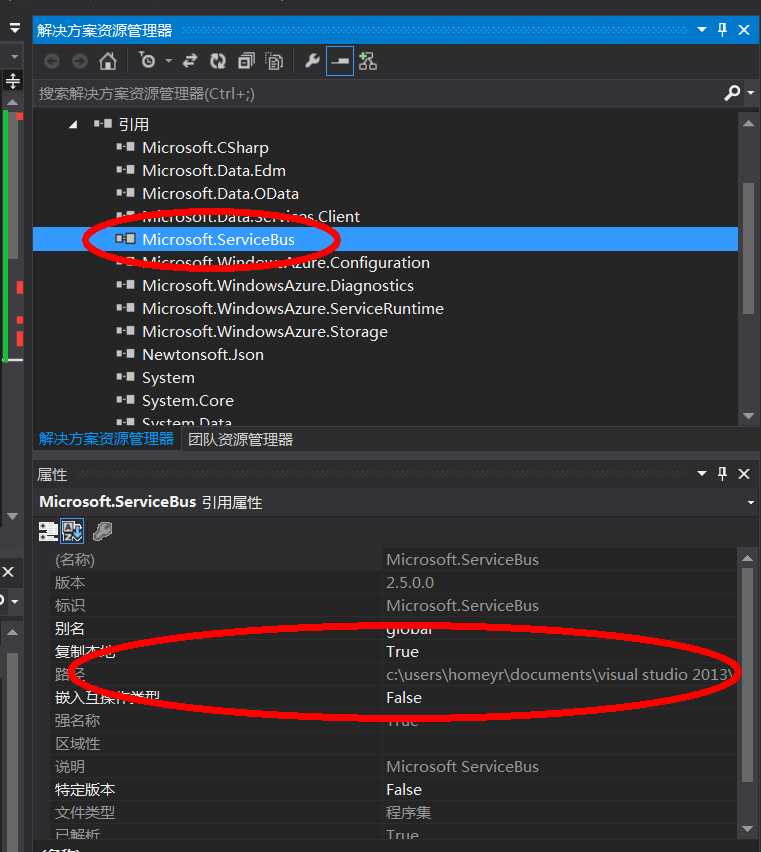Viewport: 761px width, 852px height.
Task: Click the 特定版本 False value
Action: click(404, 790)
